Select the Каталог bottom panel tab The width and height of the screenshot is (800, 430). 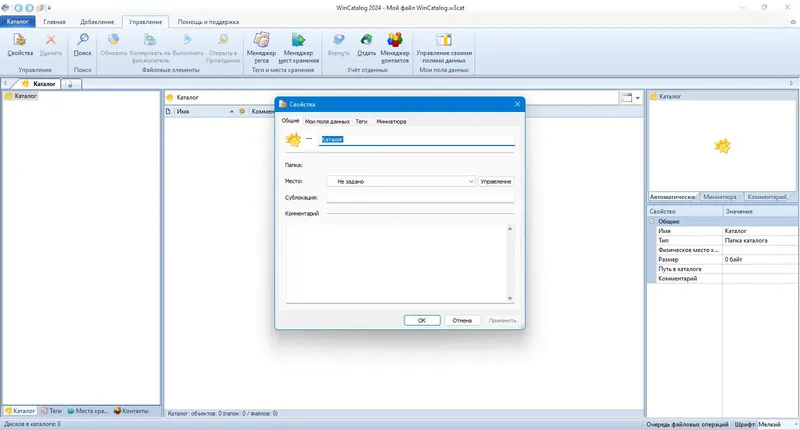click(20, 411)
